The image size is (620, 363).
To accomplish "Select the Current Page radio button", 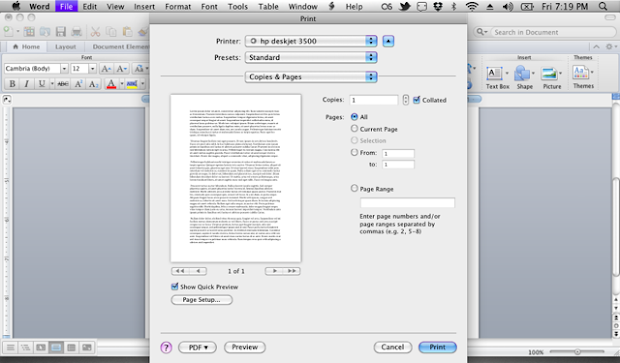I will (354, 129).
